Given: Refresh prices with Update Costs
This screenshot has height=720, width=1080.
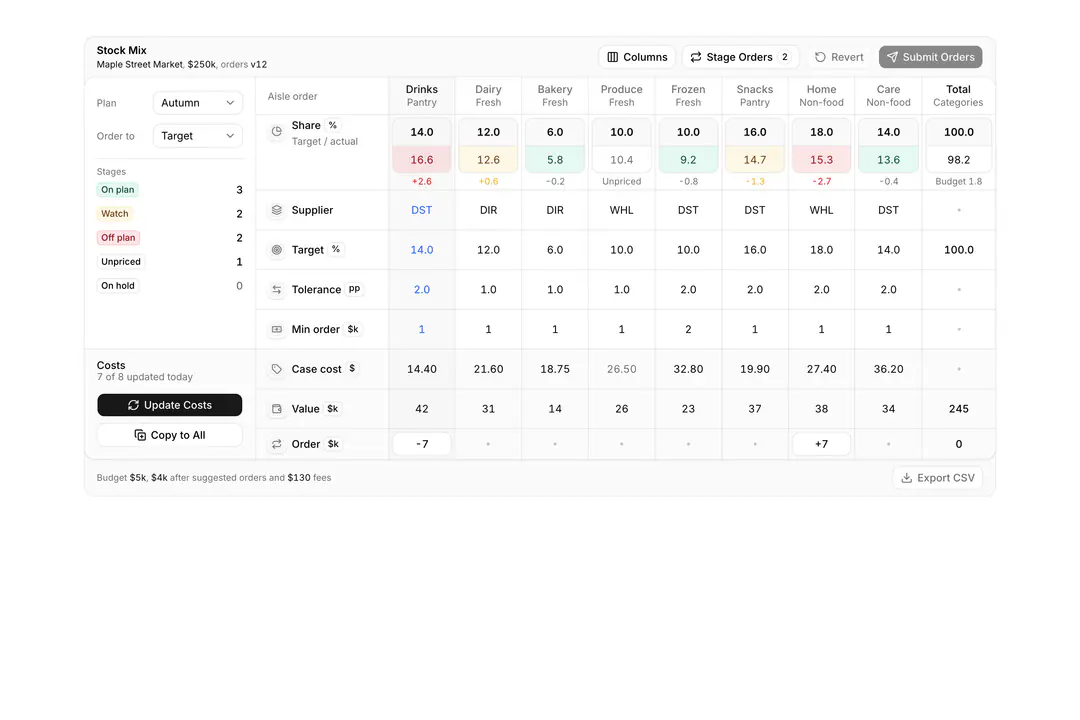Looking at the screenshot, I should [169, 405].
